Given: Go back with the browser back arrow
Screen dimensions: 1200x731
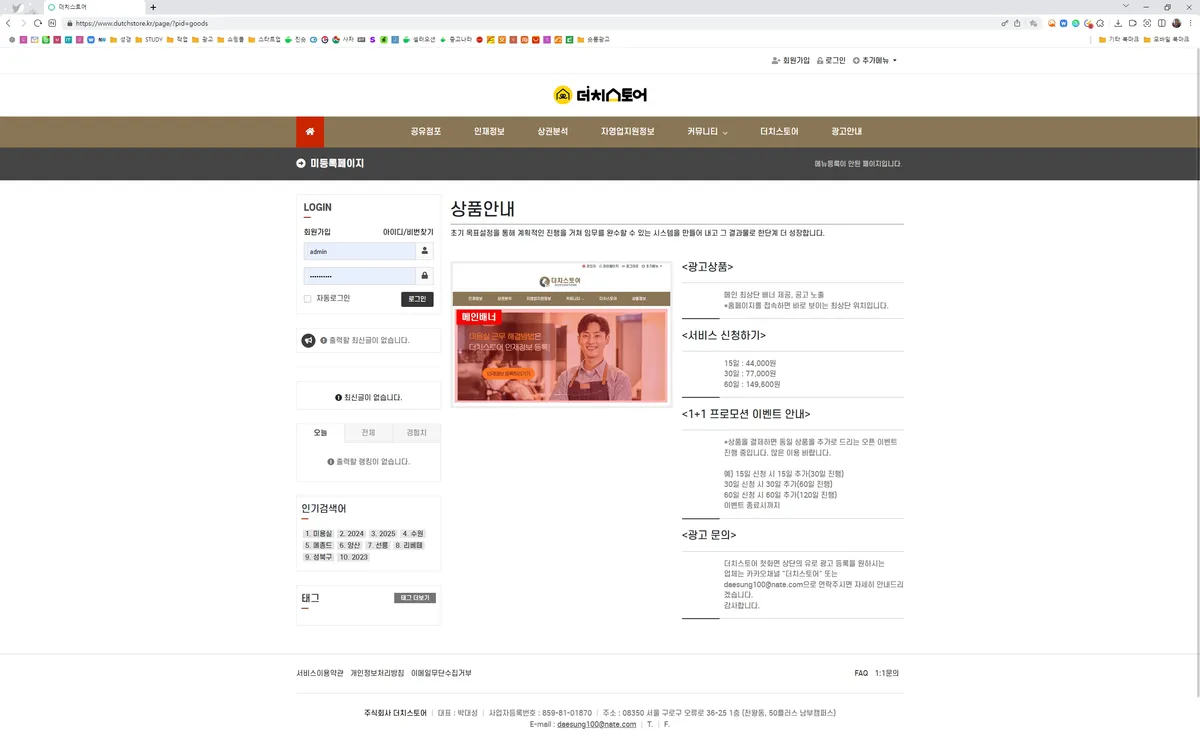Looking at the screenshot, I should pyautogui.click(x=9, y=23).
